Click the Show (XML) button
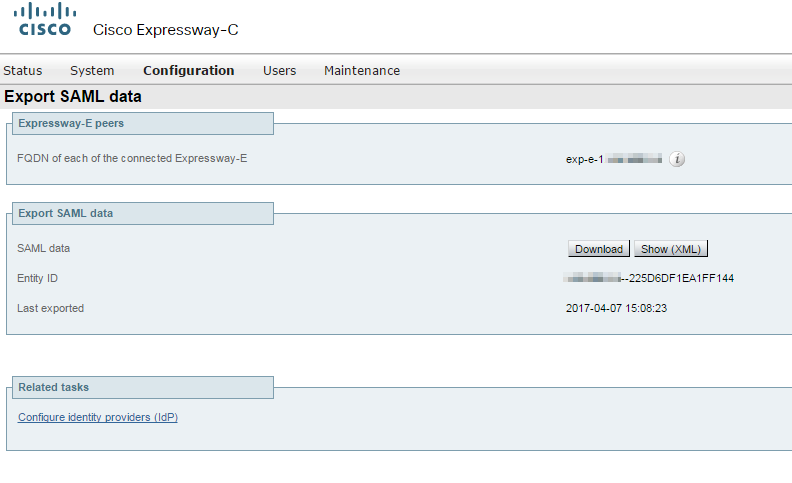Image resolution: width=792 pixels, height=483 pixels. coord(671,249)
